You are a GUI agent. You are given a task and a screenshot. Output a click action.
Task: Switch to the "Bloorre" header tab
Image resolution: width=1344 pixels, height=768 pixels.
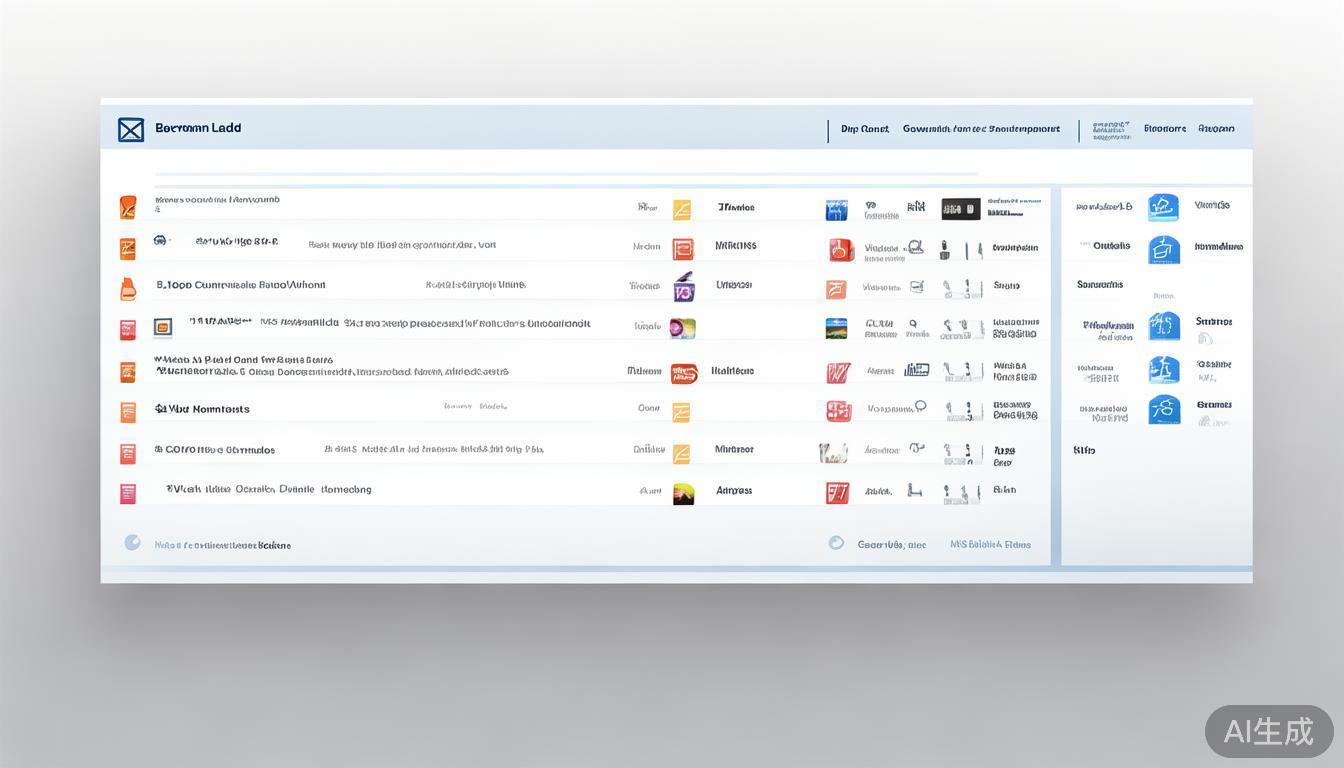point(1165,129)
